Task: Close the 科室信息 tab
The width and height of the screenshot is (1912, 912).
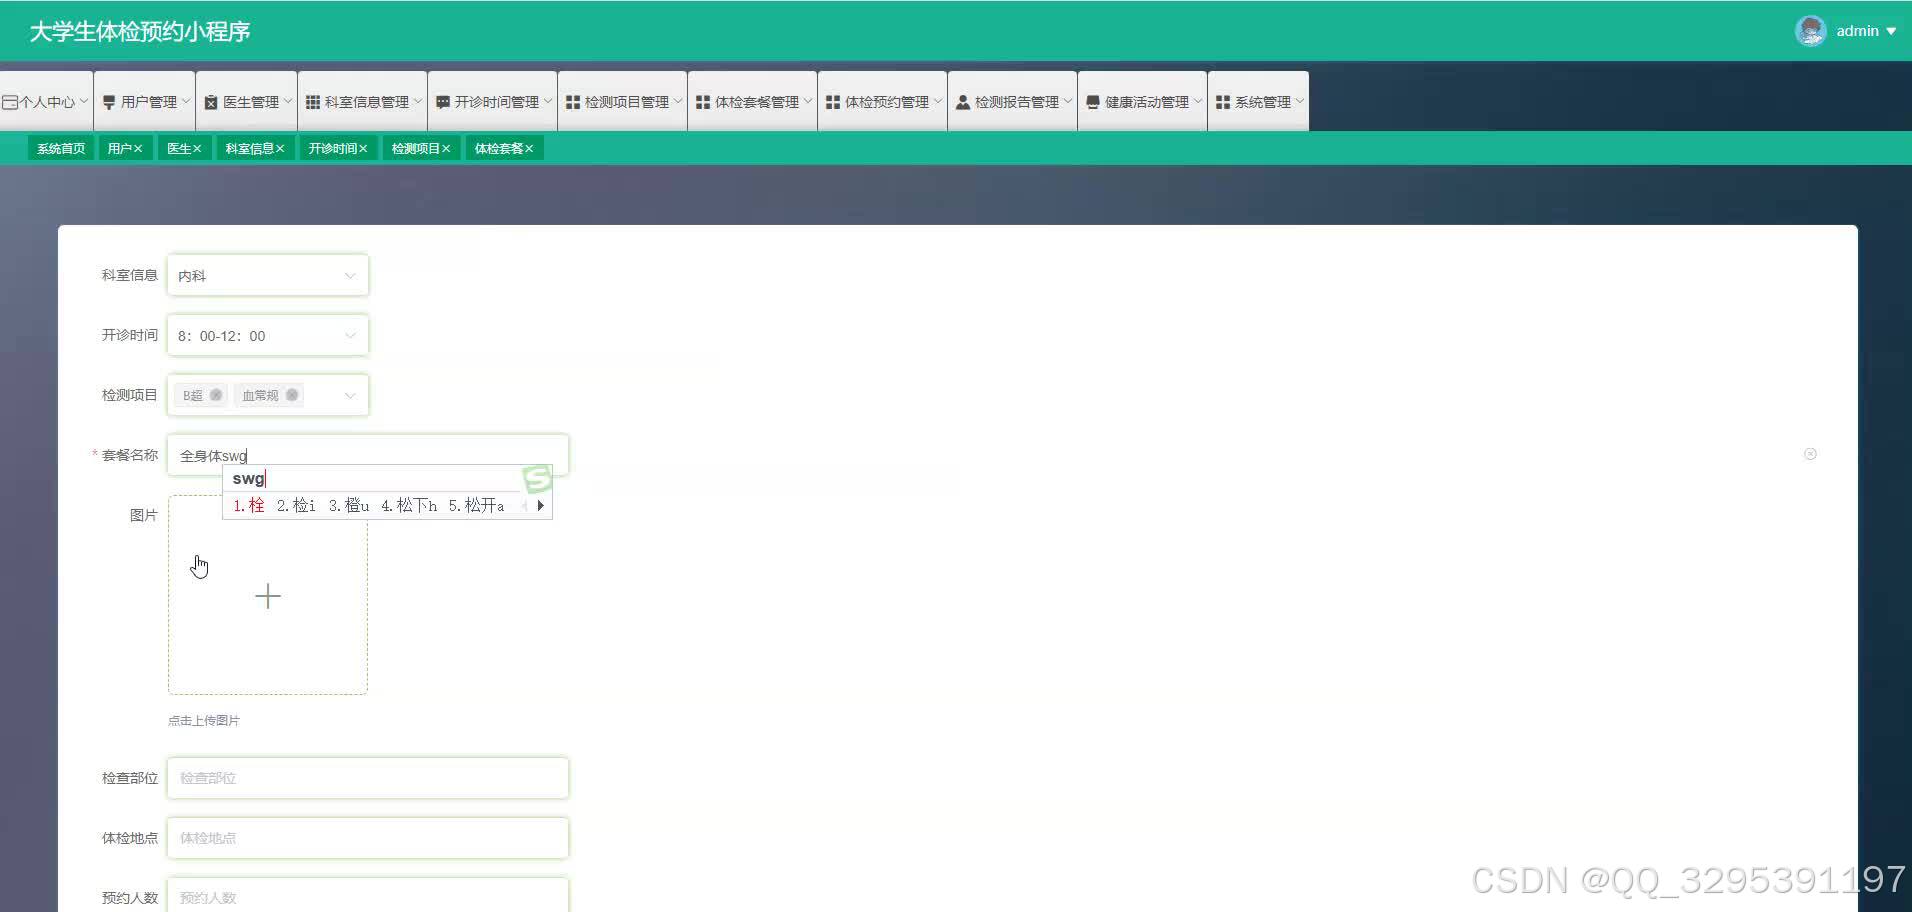Action: (280, 149)
